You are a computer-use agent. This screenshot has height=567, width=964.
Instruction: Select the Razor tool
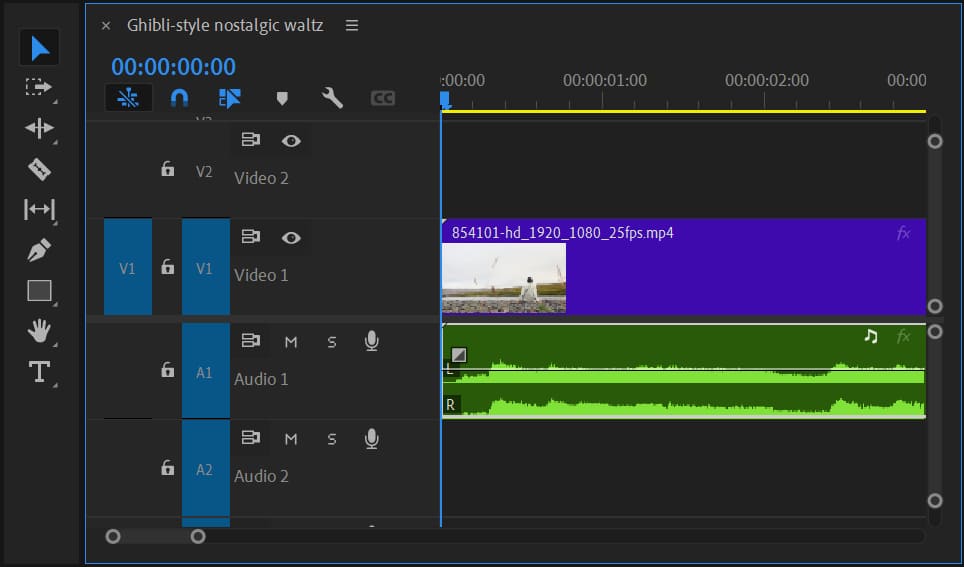39,169
